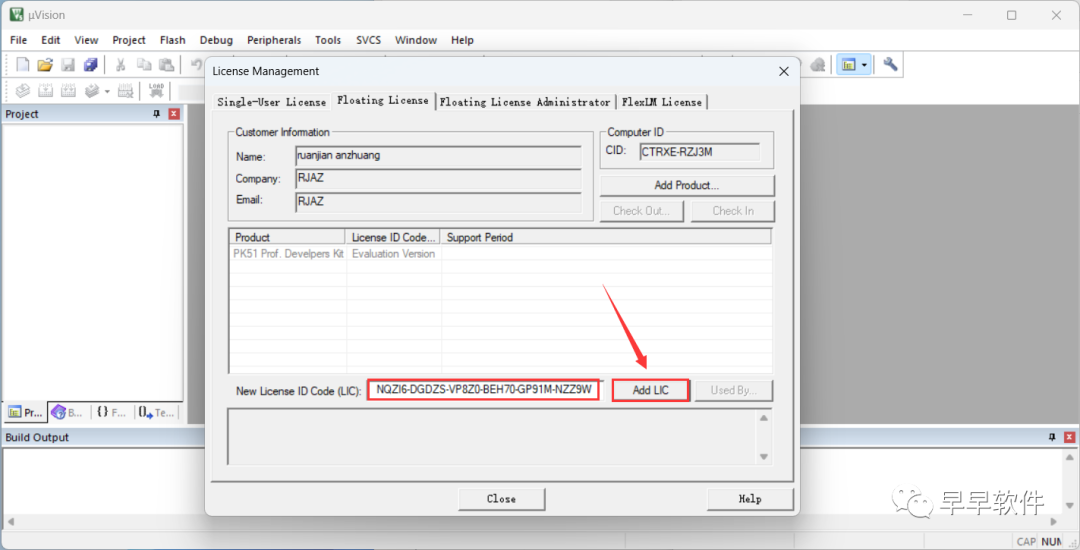Pin the Project panel with the pushpin icon
The height and width of the screenshot is (550, 1080).
point(156,114)
